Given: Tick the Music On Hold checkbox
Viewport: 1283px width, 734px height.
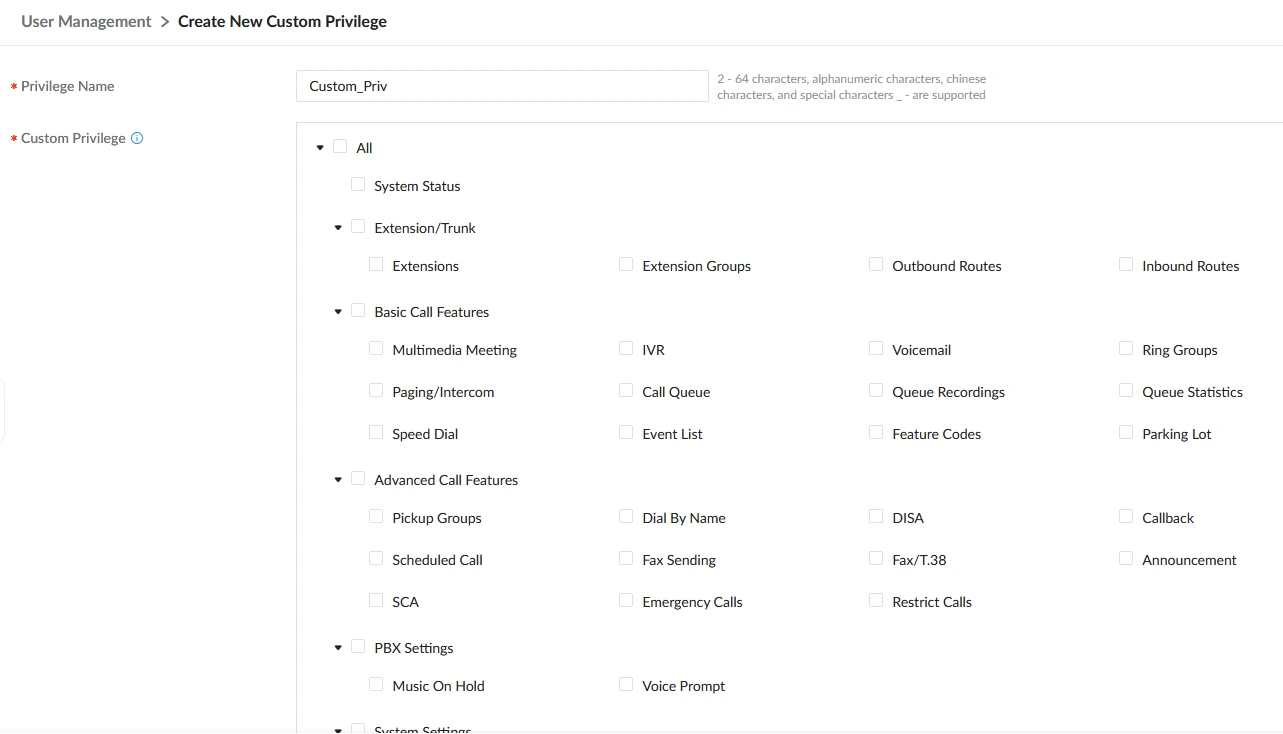Looking at the screenshot, I should point(376,684).
